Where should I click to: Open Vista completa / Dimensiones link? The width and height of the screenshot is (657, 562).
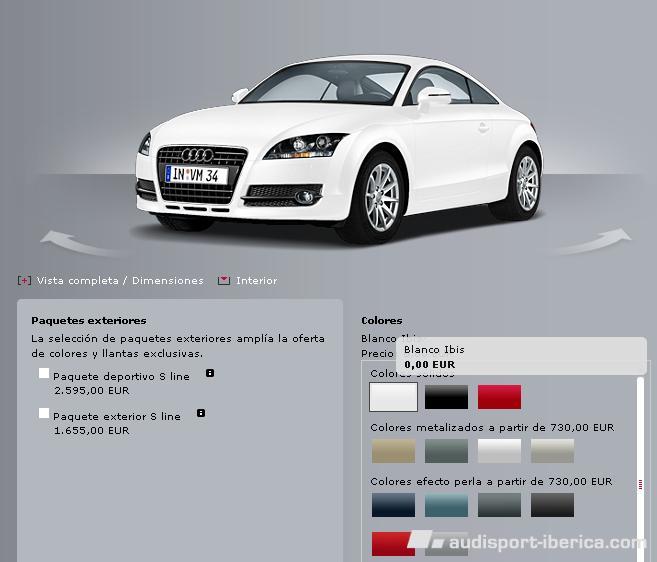(x=120, y=280)
